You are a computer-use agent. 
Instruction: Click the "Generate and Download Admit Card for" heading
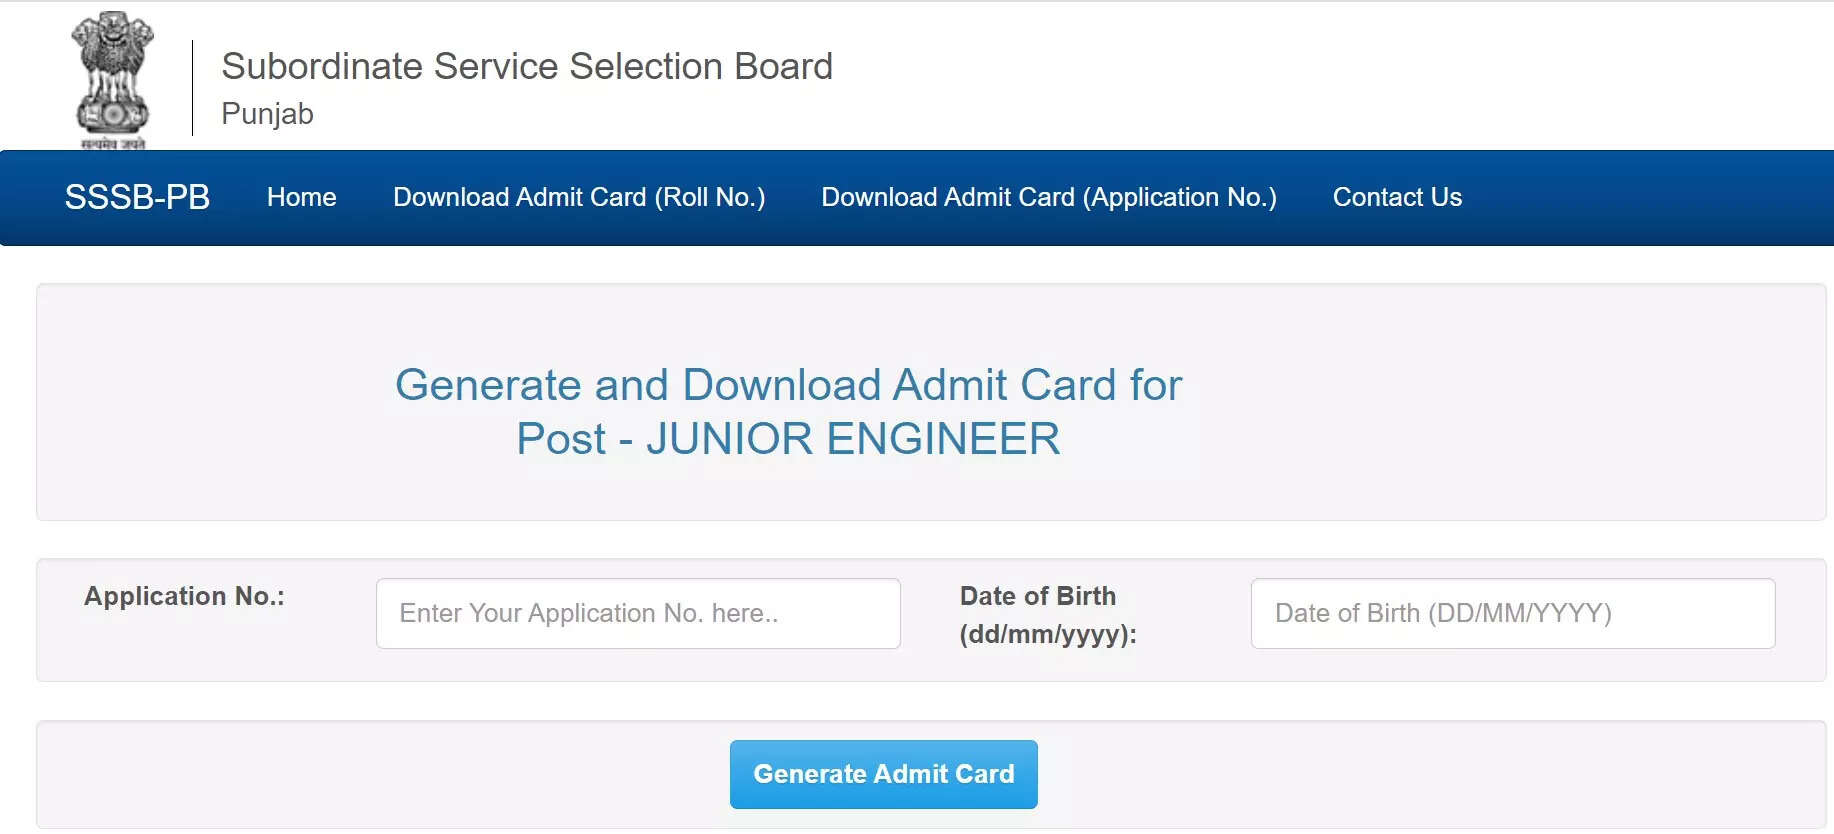click(x=788, y=385)
